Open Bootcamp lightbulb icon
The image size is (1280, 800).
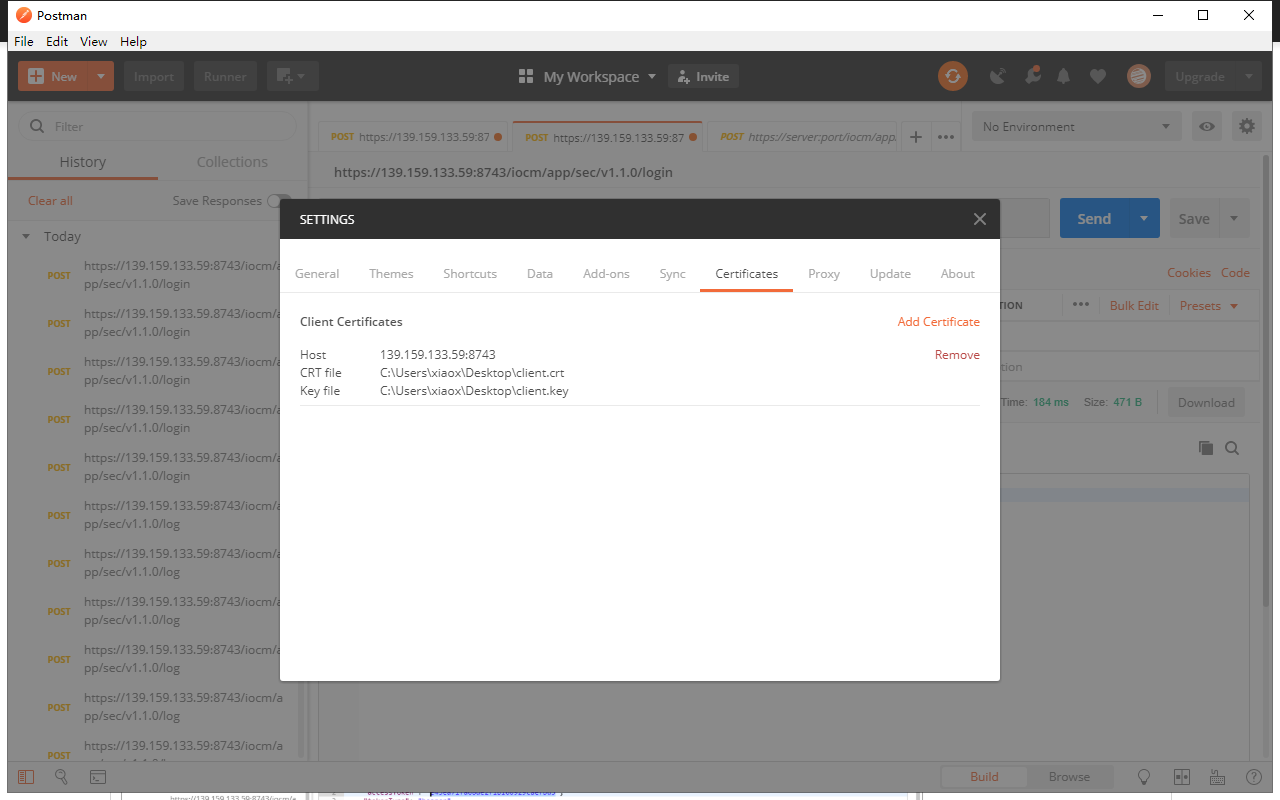click(1145, 776)
